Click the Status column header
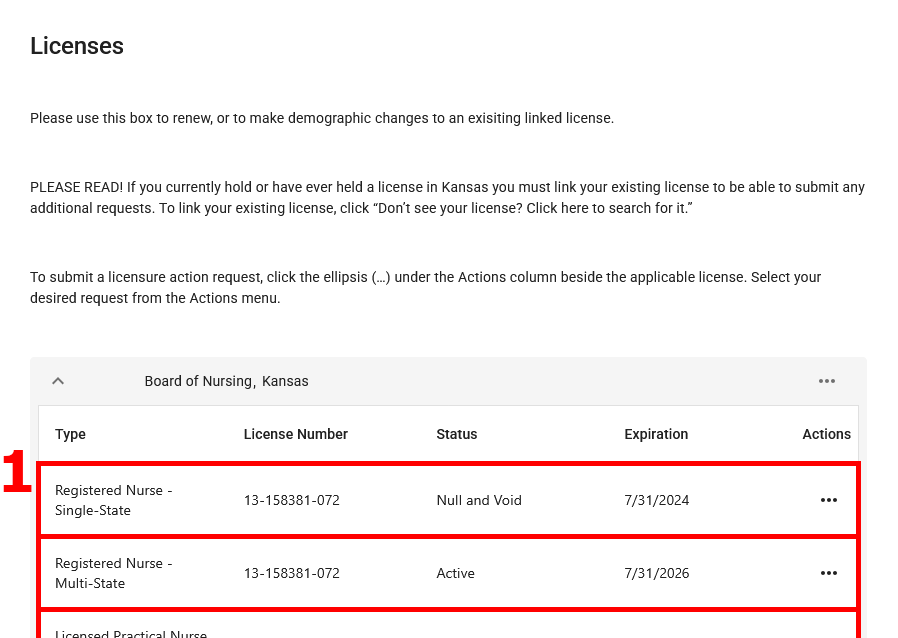 click(x=456, y=434)
